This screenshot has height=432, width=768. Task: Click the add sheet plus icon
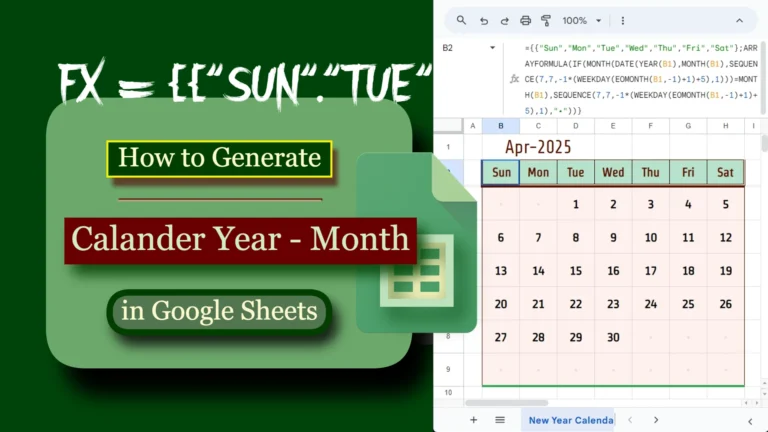[x=473, y=420]
